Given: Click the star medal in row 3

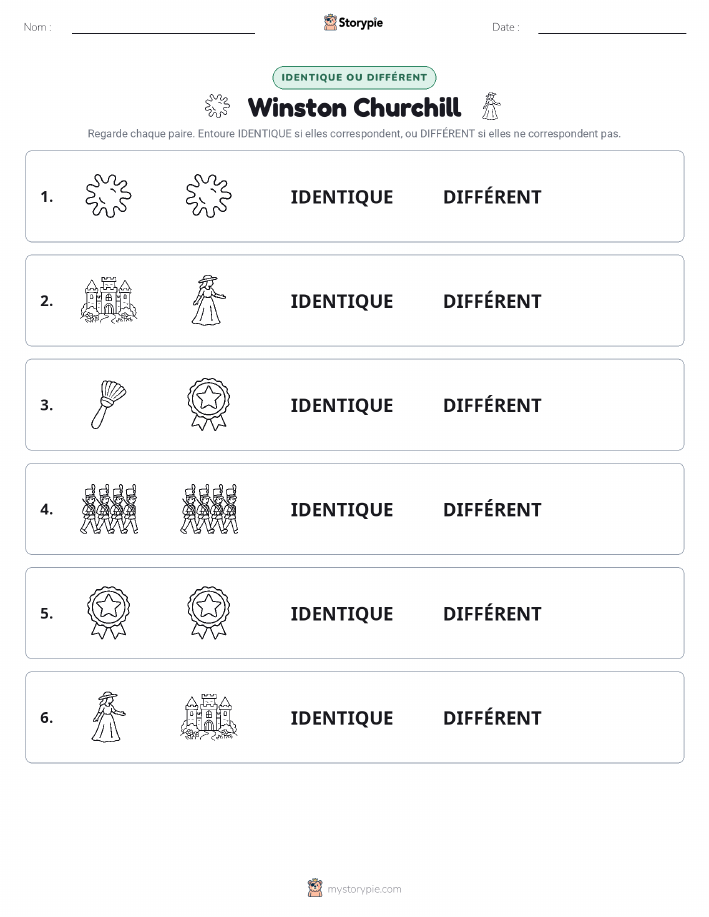Looking at the screenshot, I should pyautogui.click(x=209, y=404).
